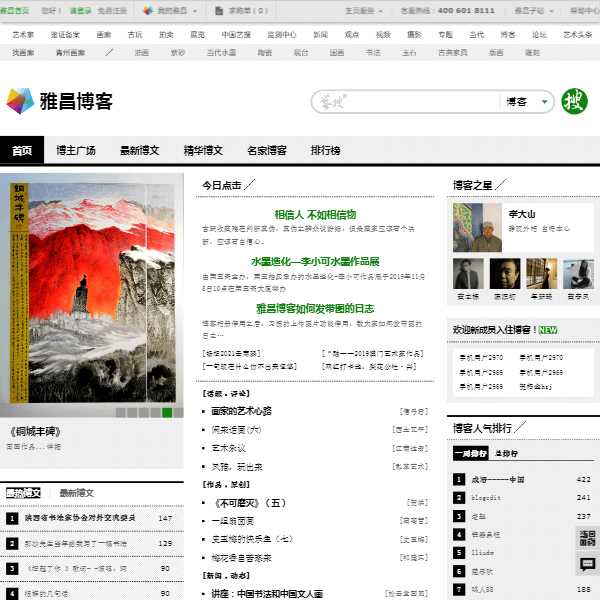
Task: Click the 免费注册 link
Action: (x=112, y=11)
